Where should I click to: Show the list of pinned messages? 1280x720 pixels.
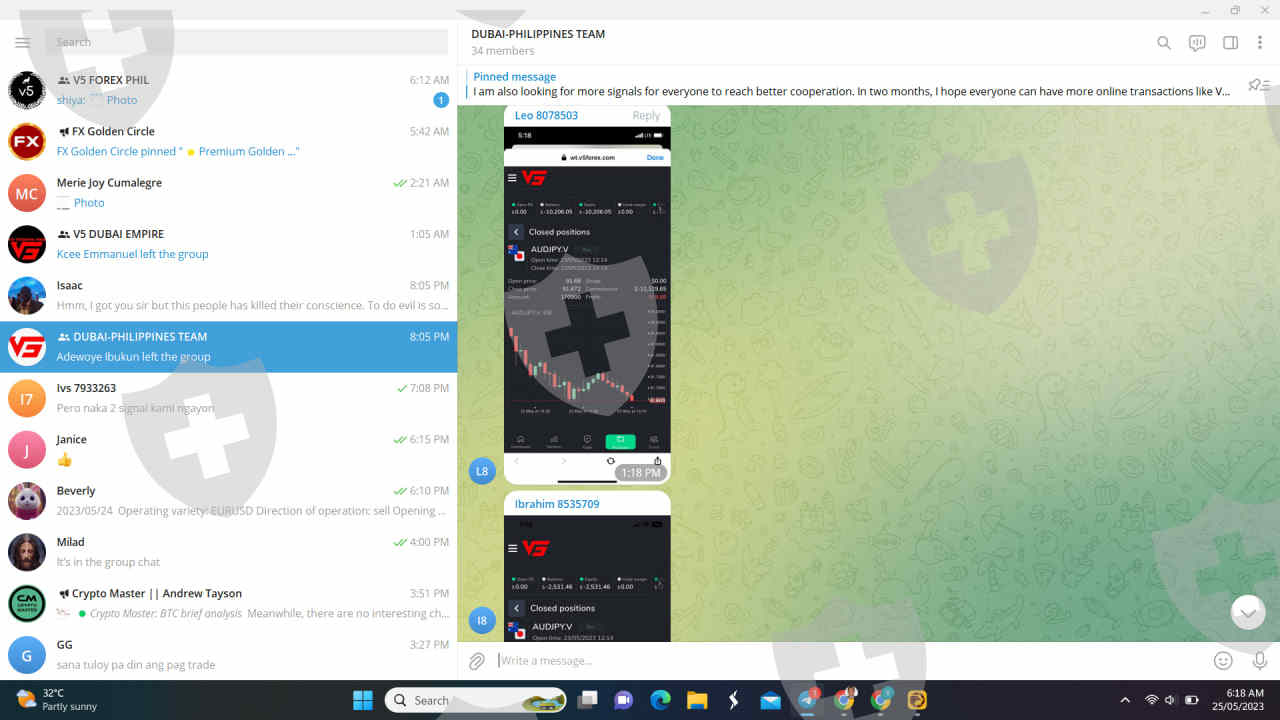tap(1259, 85)
